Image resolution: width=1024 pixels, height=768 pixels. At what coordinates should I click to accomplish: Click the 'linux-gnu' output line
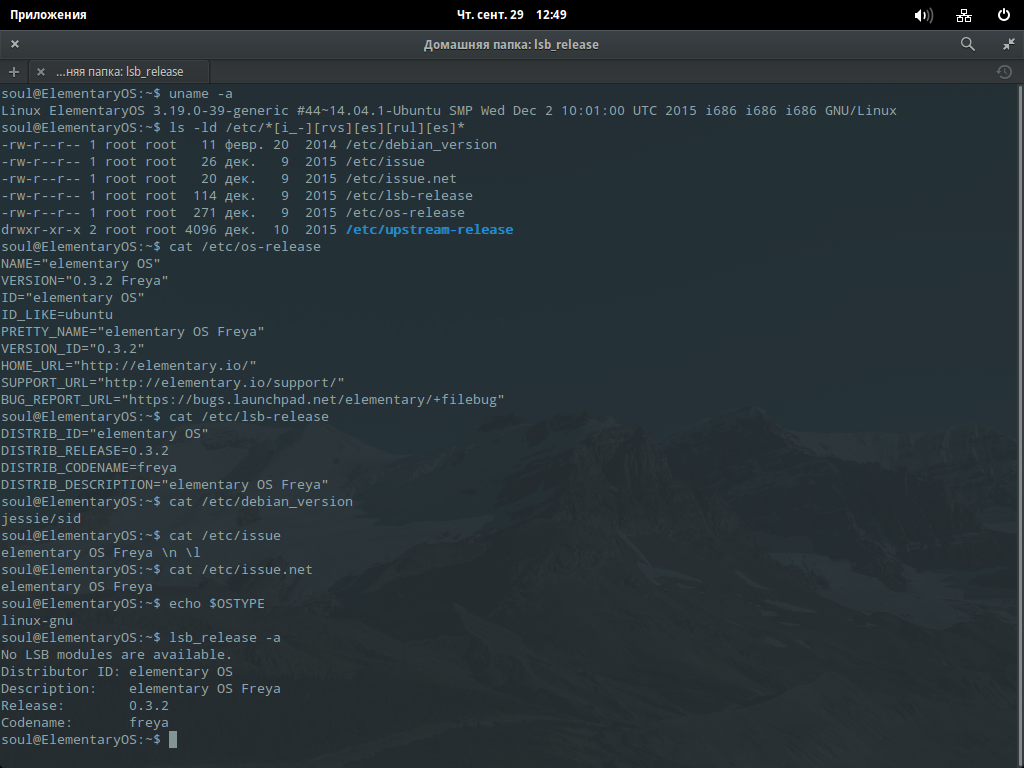37,620
